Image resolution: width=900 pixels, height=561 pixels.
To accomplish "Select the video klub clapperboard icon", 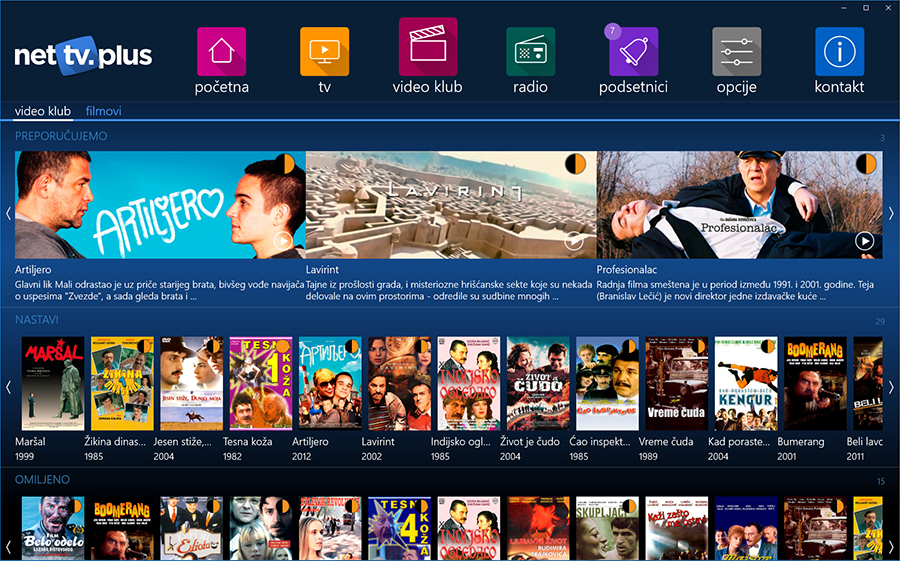I will pos(428,47).
